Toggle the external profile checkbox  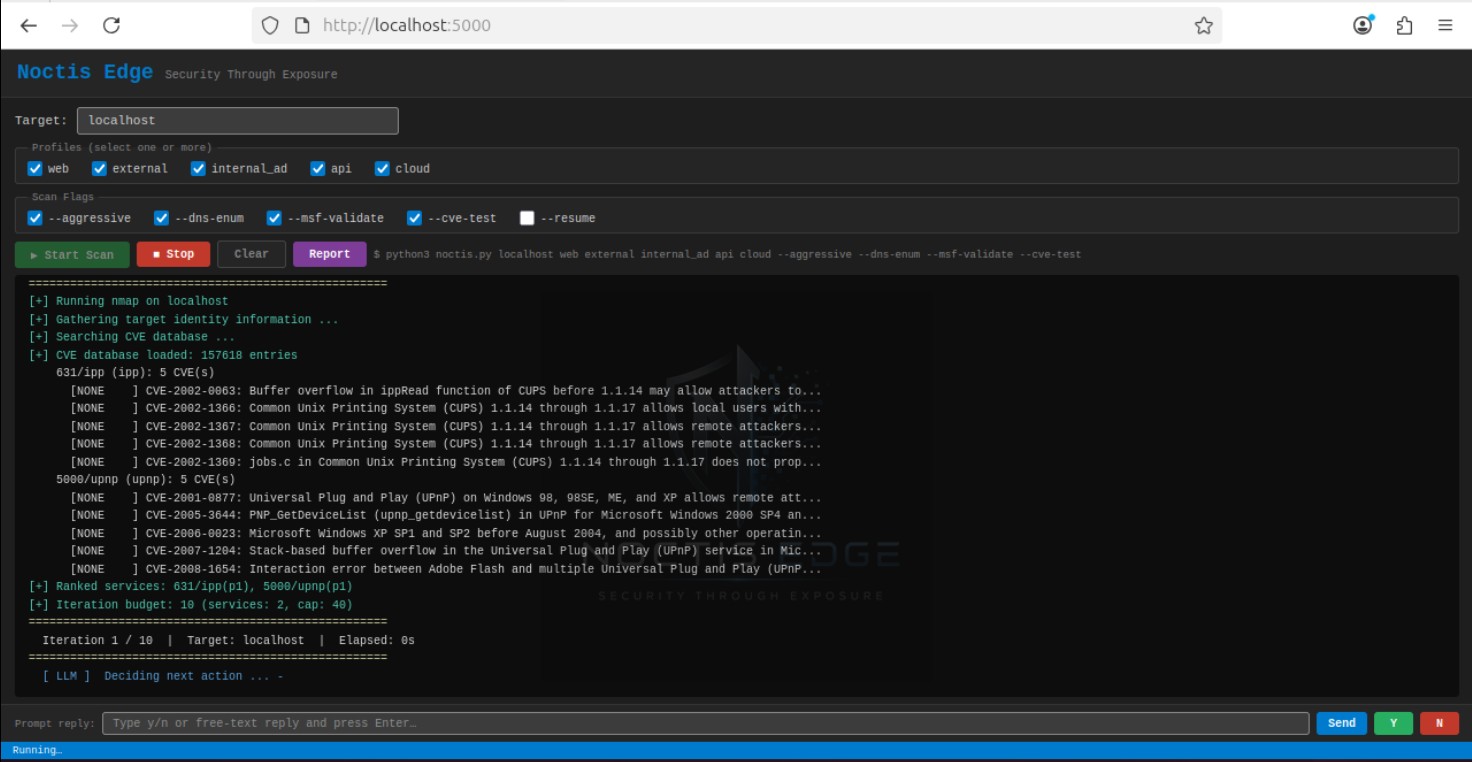tap(99, 168)
